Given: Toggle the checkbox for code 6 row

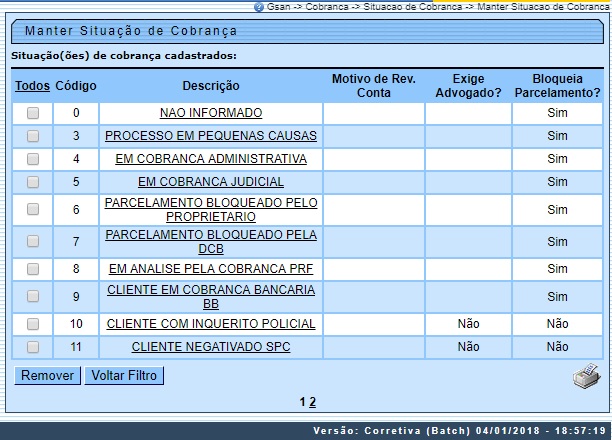Looking at the screenshot, I should [x=33, y=209].
